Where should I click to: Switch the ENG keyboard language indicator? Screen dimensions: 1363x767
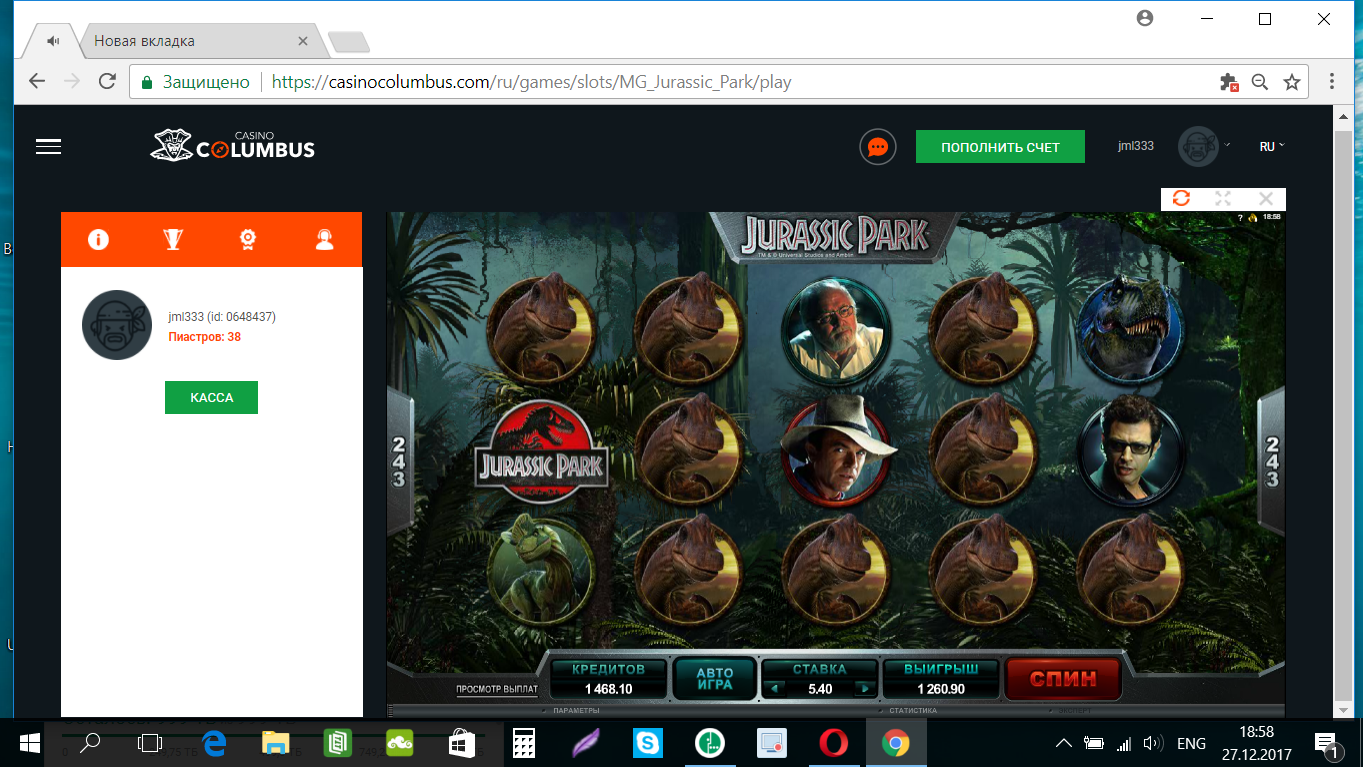[x=1191, y=743]
